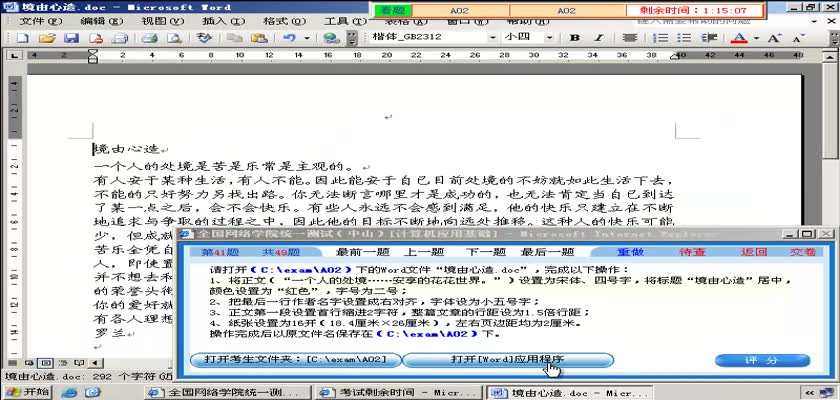
Task: Click the E-mail envelope toolbar icon
Action: [x=119, y=38]
